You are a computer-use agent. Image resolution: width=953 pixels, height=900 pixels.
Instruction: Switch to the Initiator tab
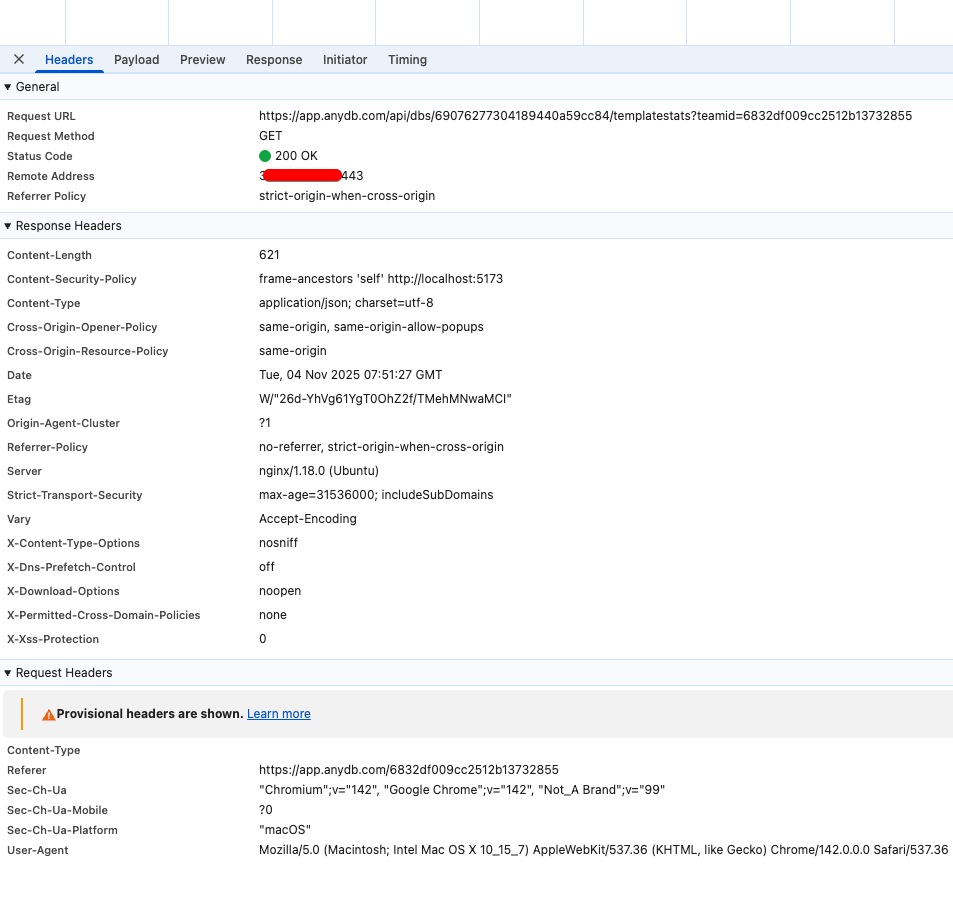pyautogui.click(x=345, y=60)
